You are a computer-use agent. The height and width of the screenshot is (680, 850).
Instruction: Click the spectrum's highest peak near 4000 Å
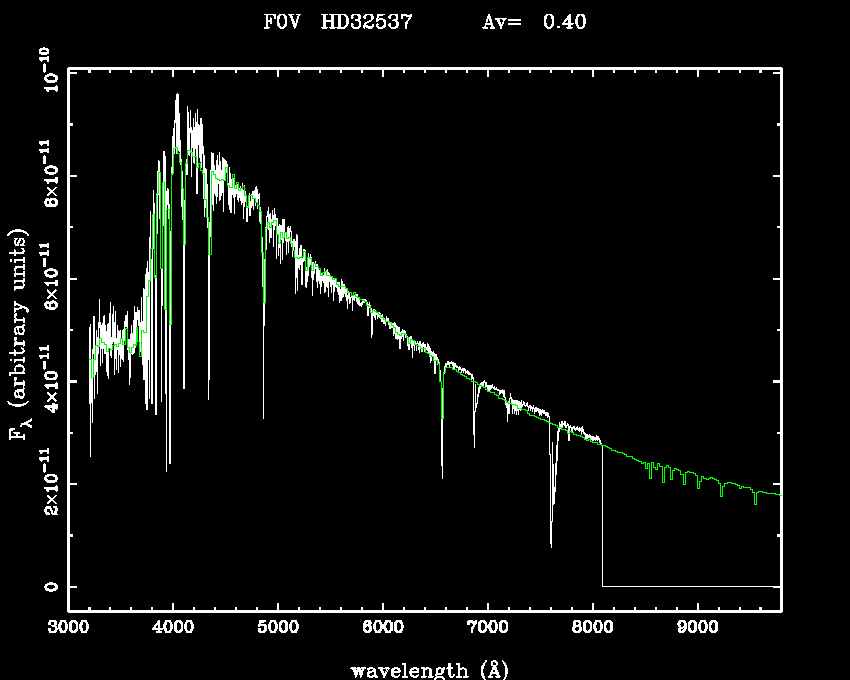click(177, 95)
